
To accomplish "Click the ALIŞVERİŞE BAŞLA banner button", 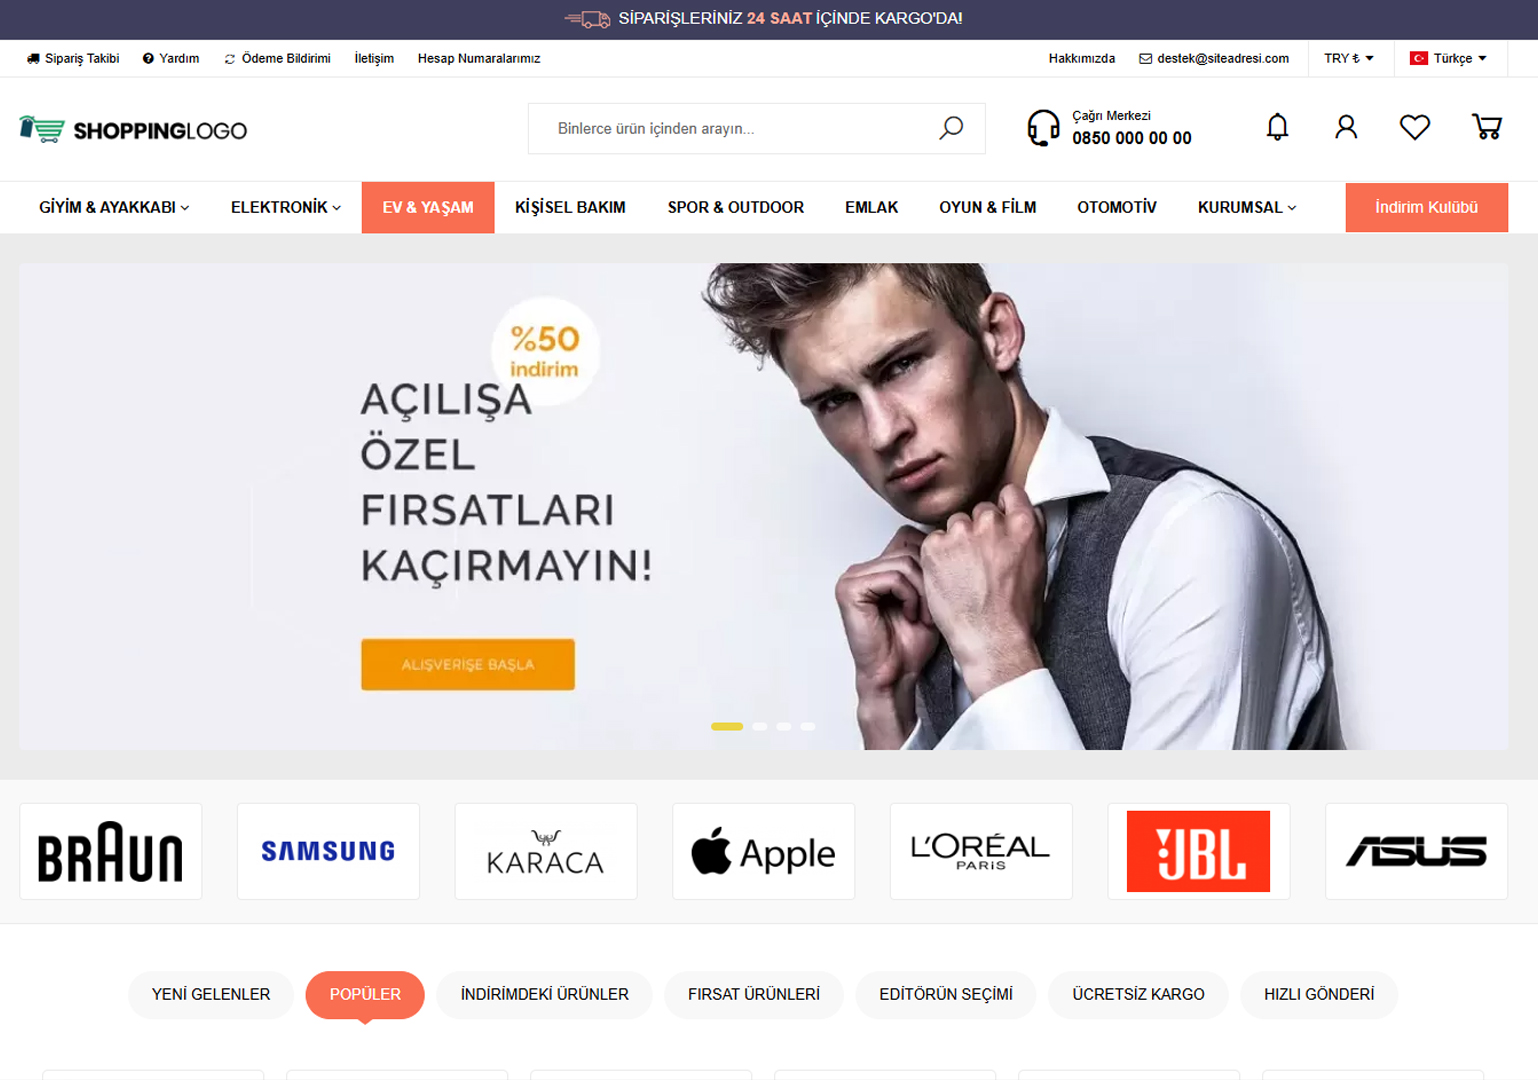I will click(468, 664).
